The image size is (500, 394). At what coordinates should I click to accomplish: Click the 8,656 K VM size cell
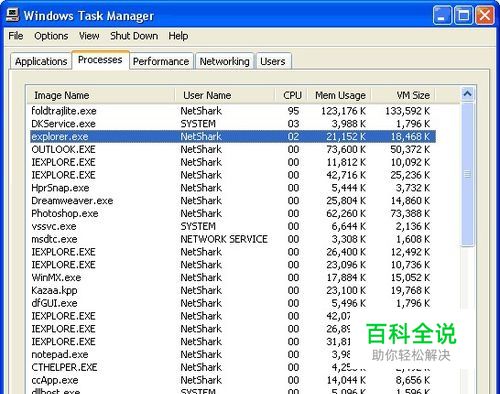click(x=413, y=380)
